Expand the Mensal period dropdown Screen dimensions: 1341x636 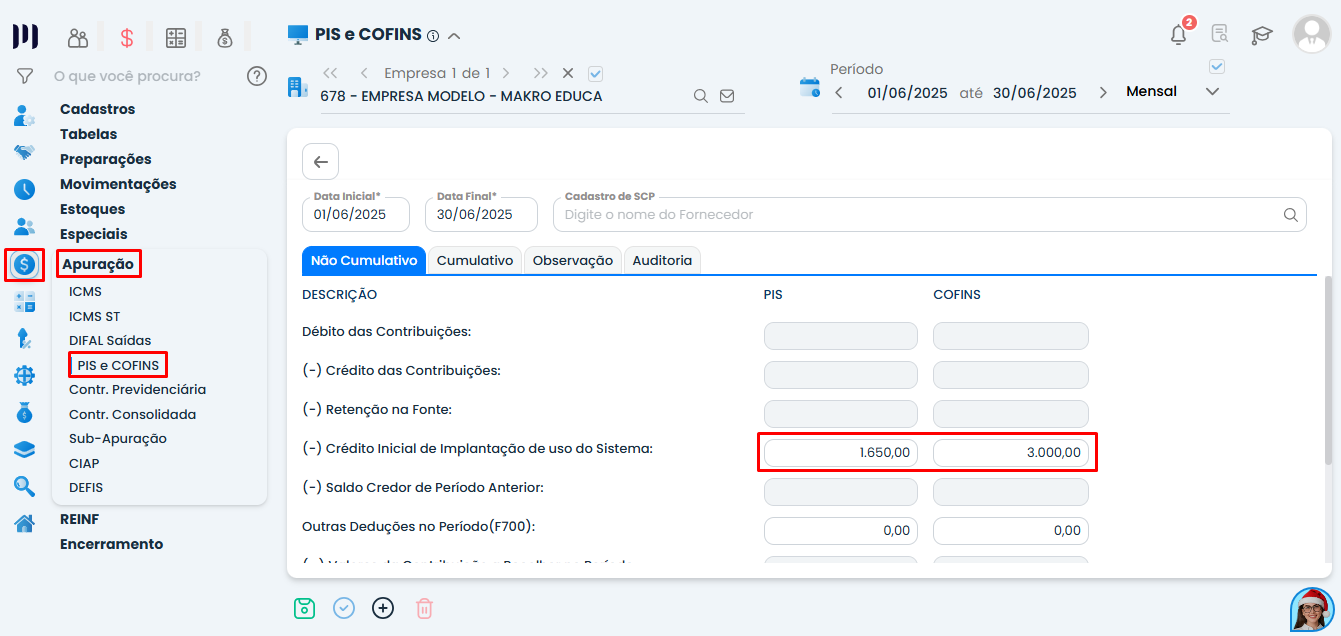point(1212,92)
